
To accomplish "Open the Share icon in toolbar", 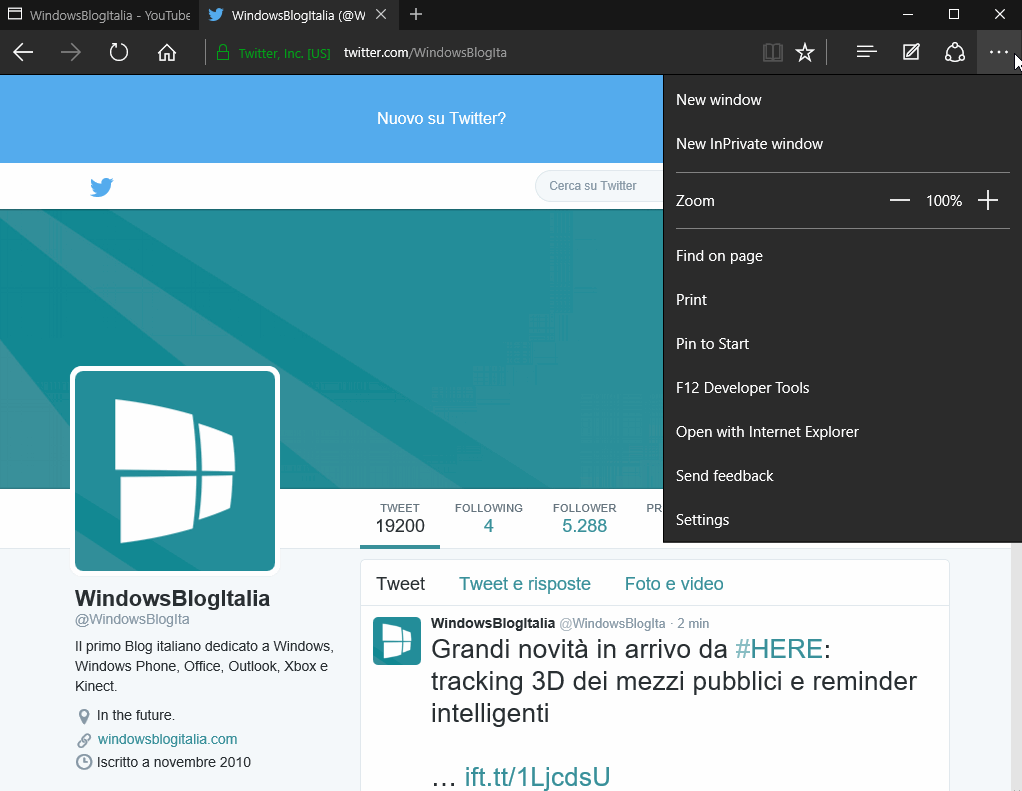I will point(954,52).
